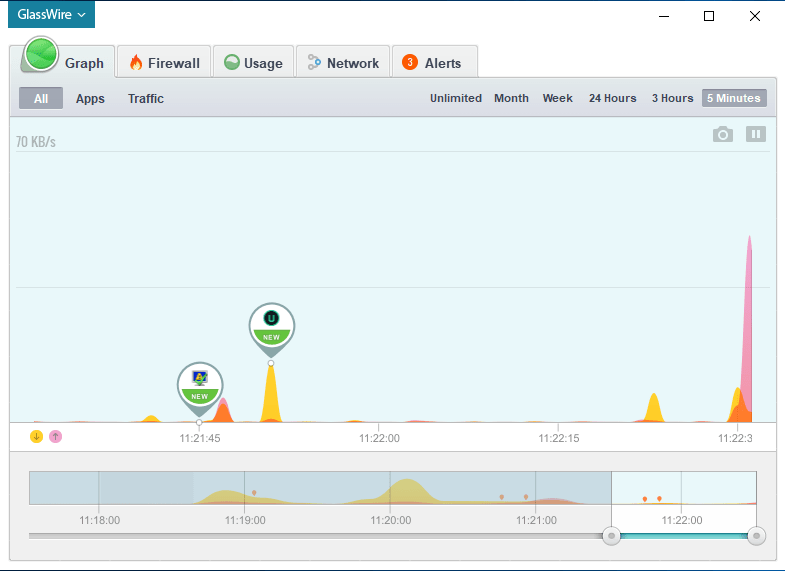This screenshot has width=785, height=571.
Task: Set time range to Unlimited
Action: [456, 98]
